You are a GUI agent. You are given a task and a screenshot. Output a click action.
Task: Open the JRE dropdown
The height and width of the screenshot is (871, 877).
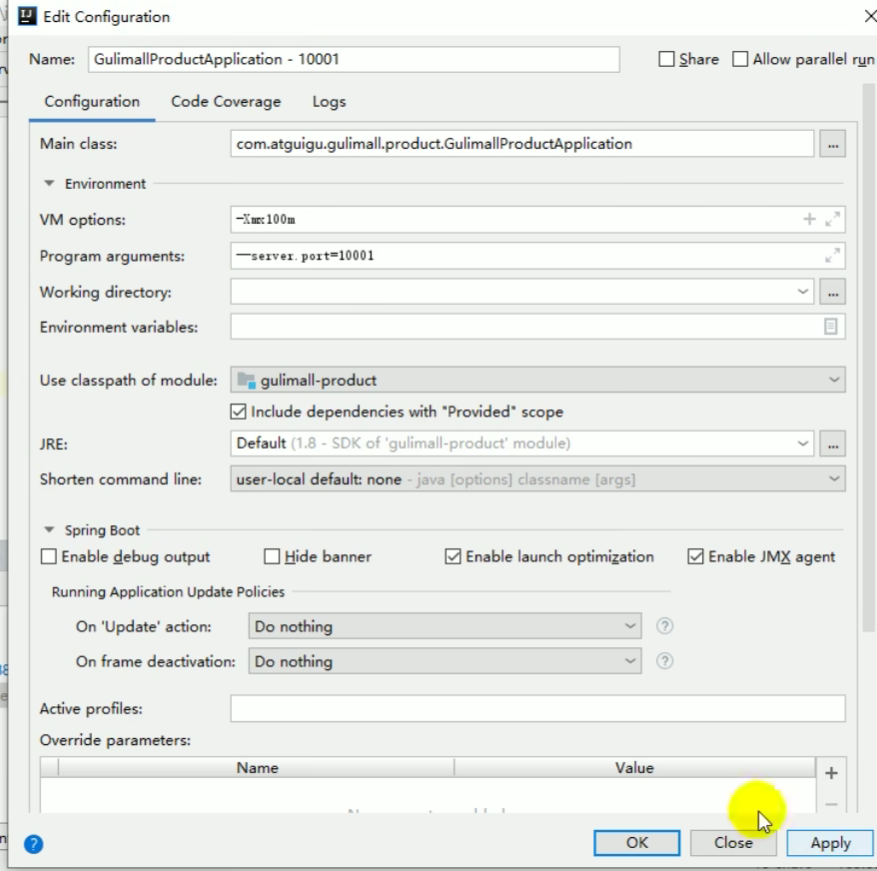(803, 444)
